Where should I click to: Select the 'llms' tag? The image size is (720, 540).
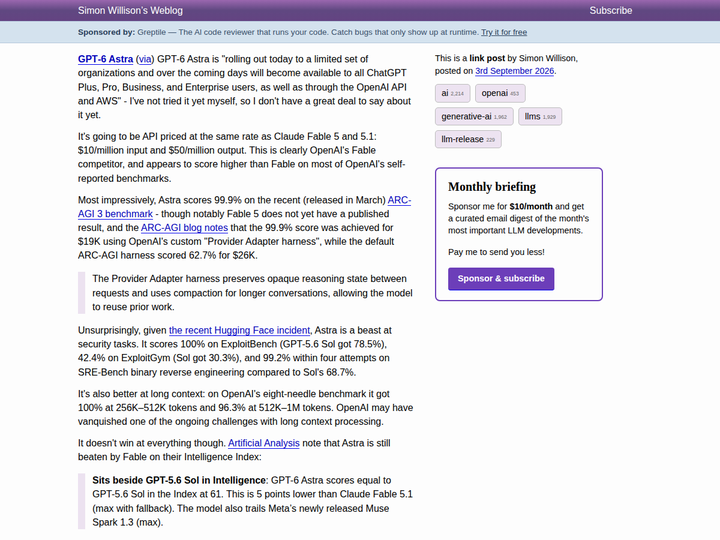coord(540,117)
